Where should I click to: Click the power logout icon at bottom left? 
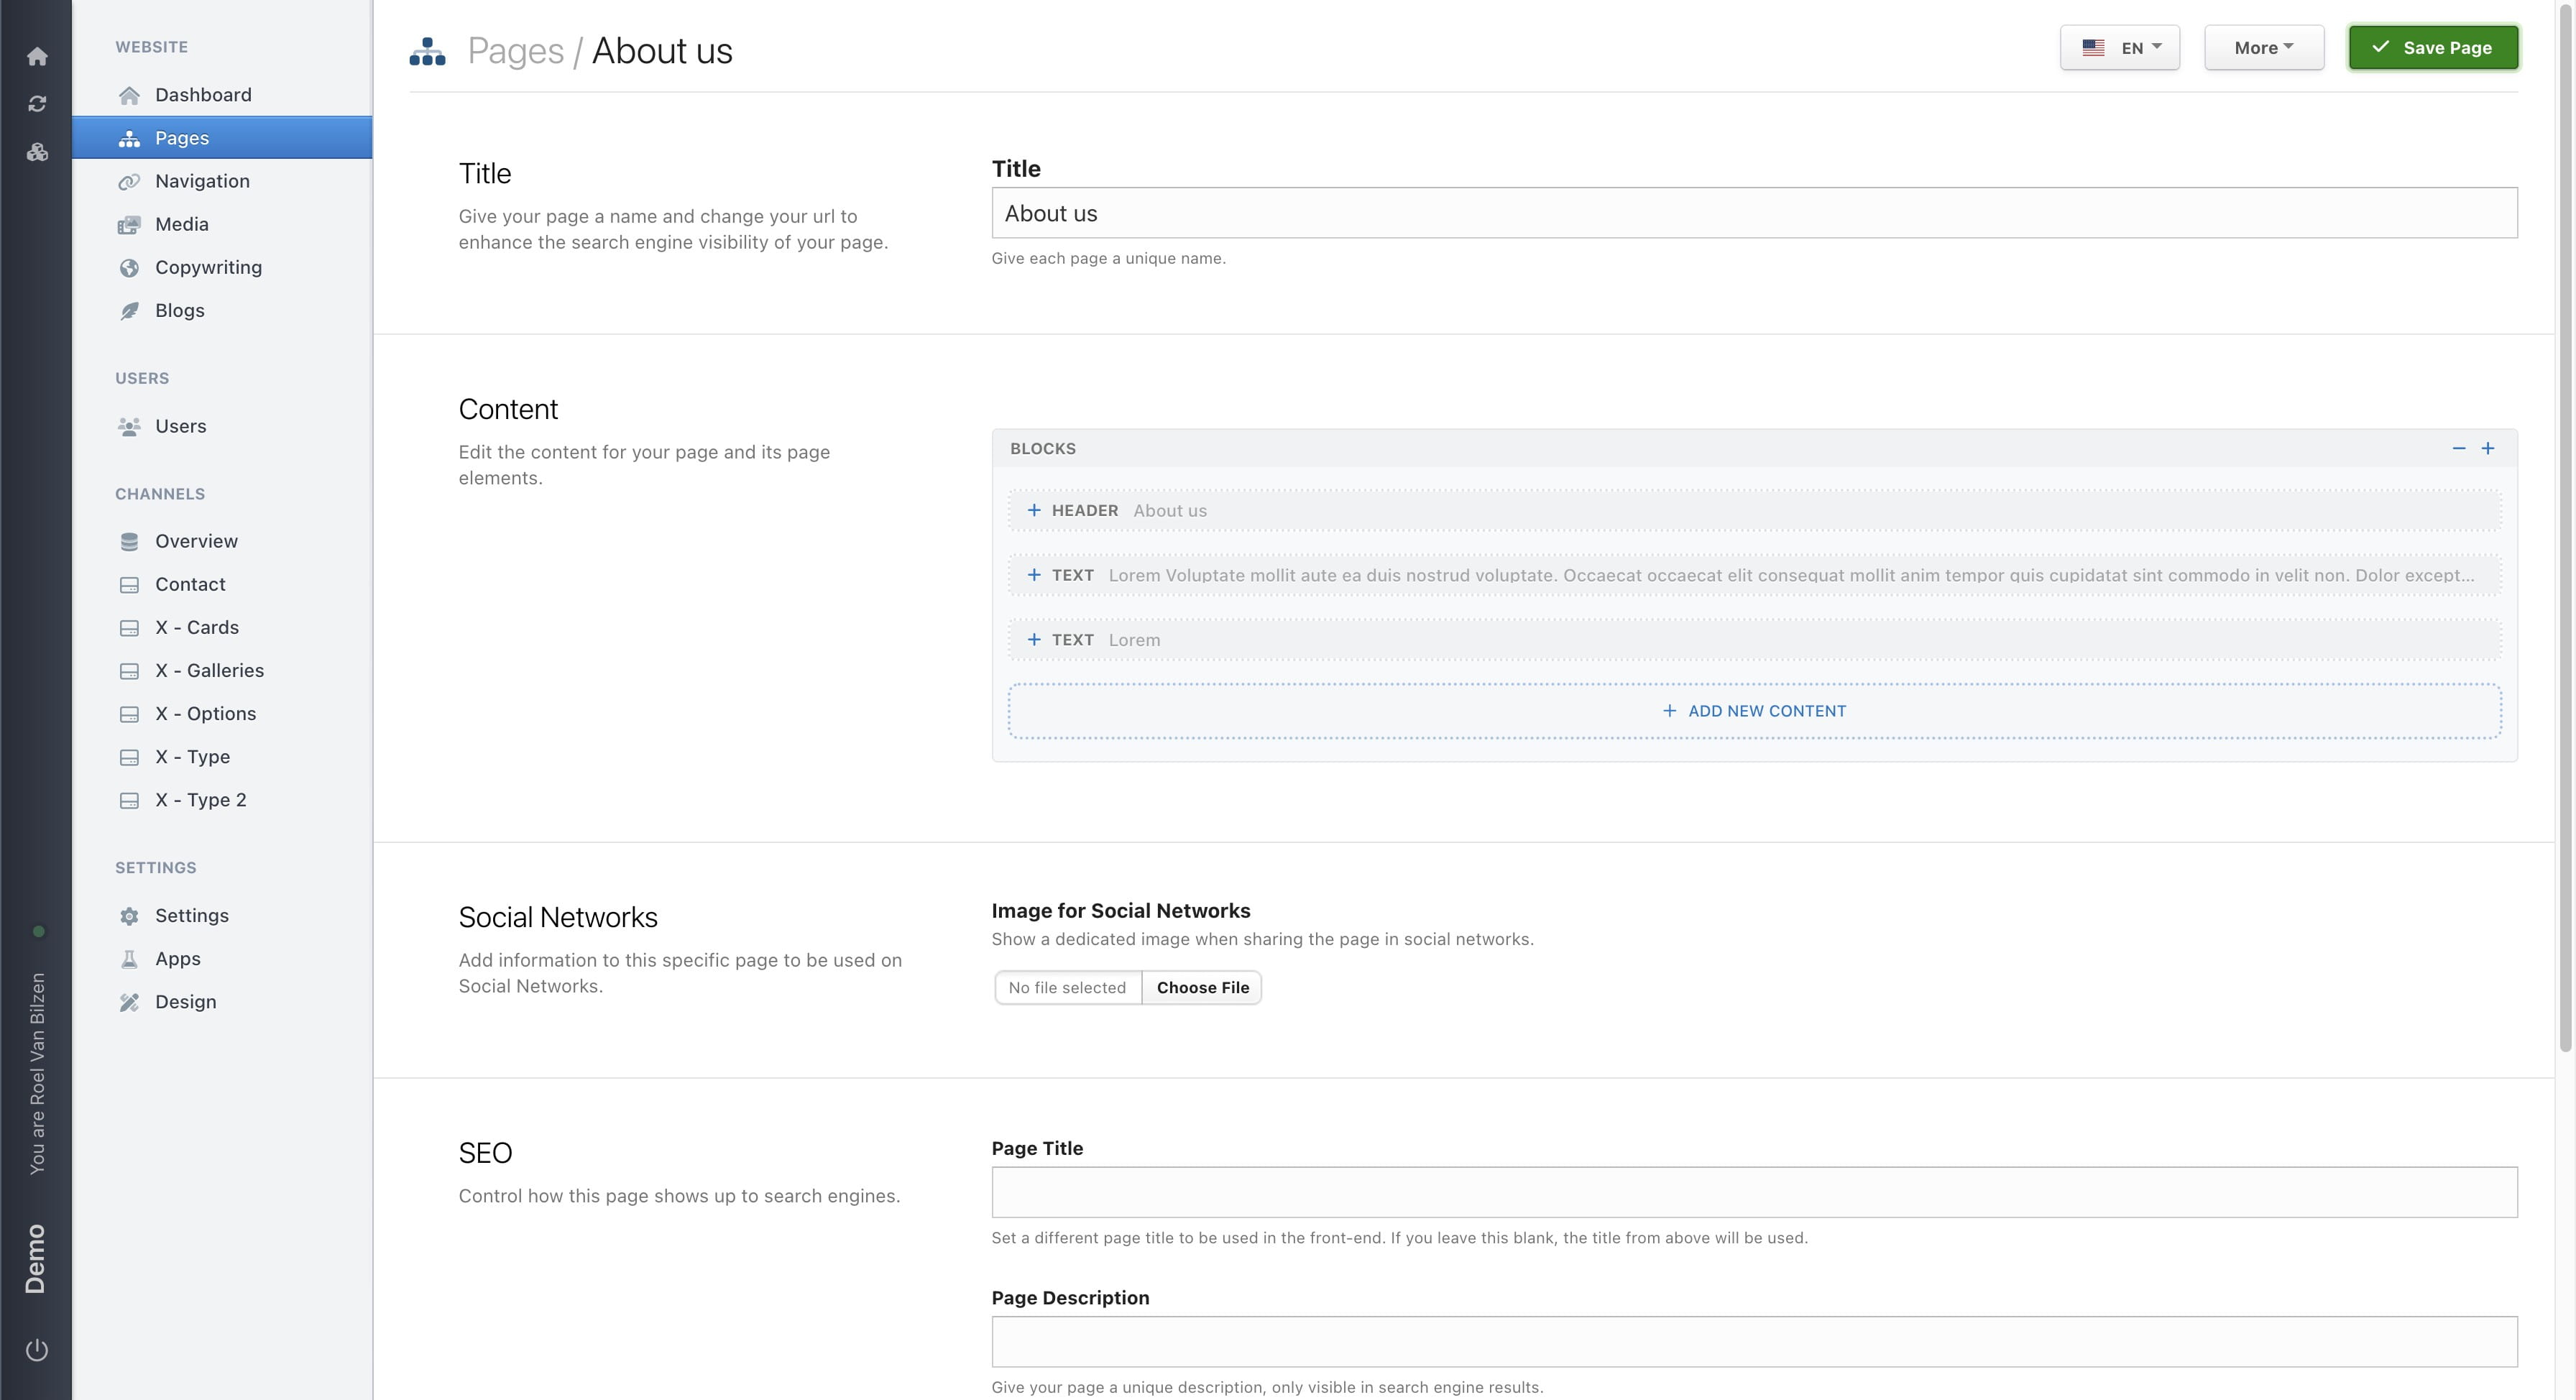pos(37,1349)
